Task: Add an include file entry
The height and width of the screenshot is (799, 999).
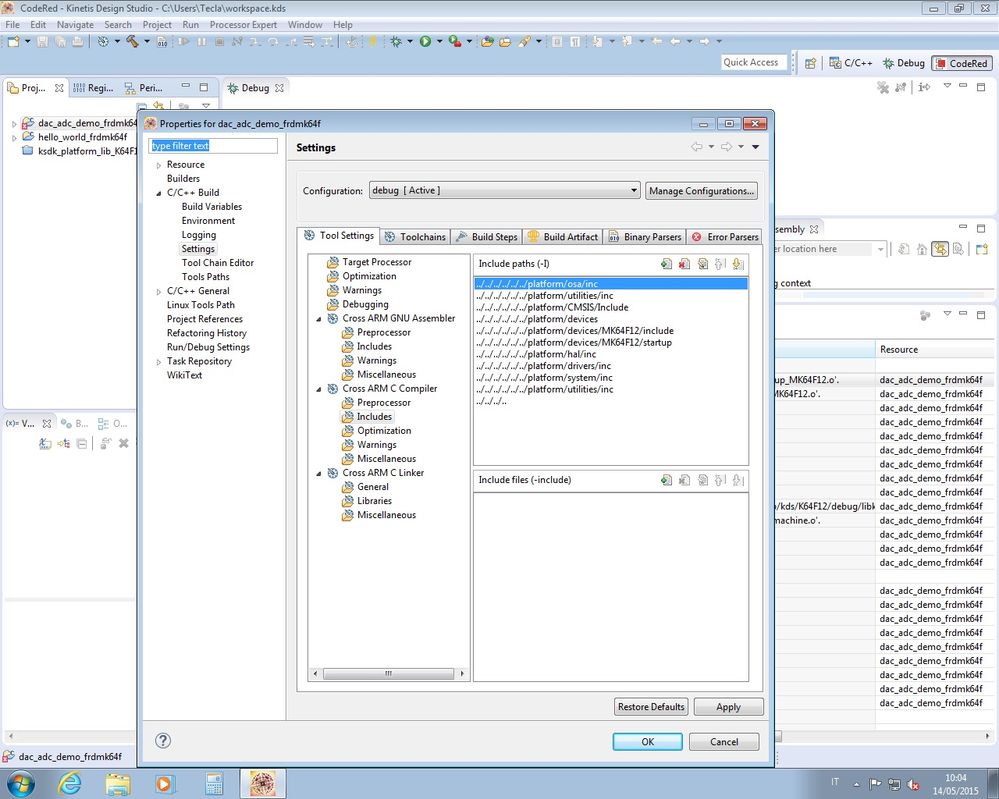Action: click(666, 480)
